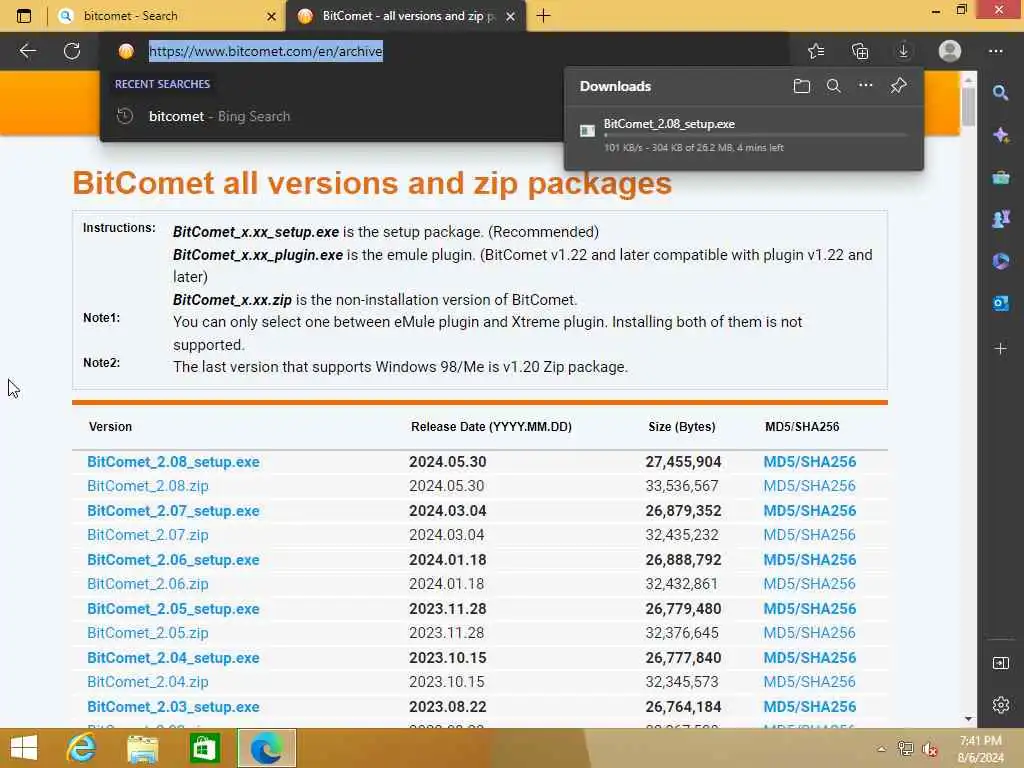Click the Downloads toolbar arrow icon
The height and width of the screenshot is (768, 1024).
pyautogui.click(x=904, y=51)
